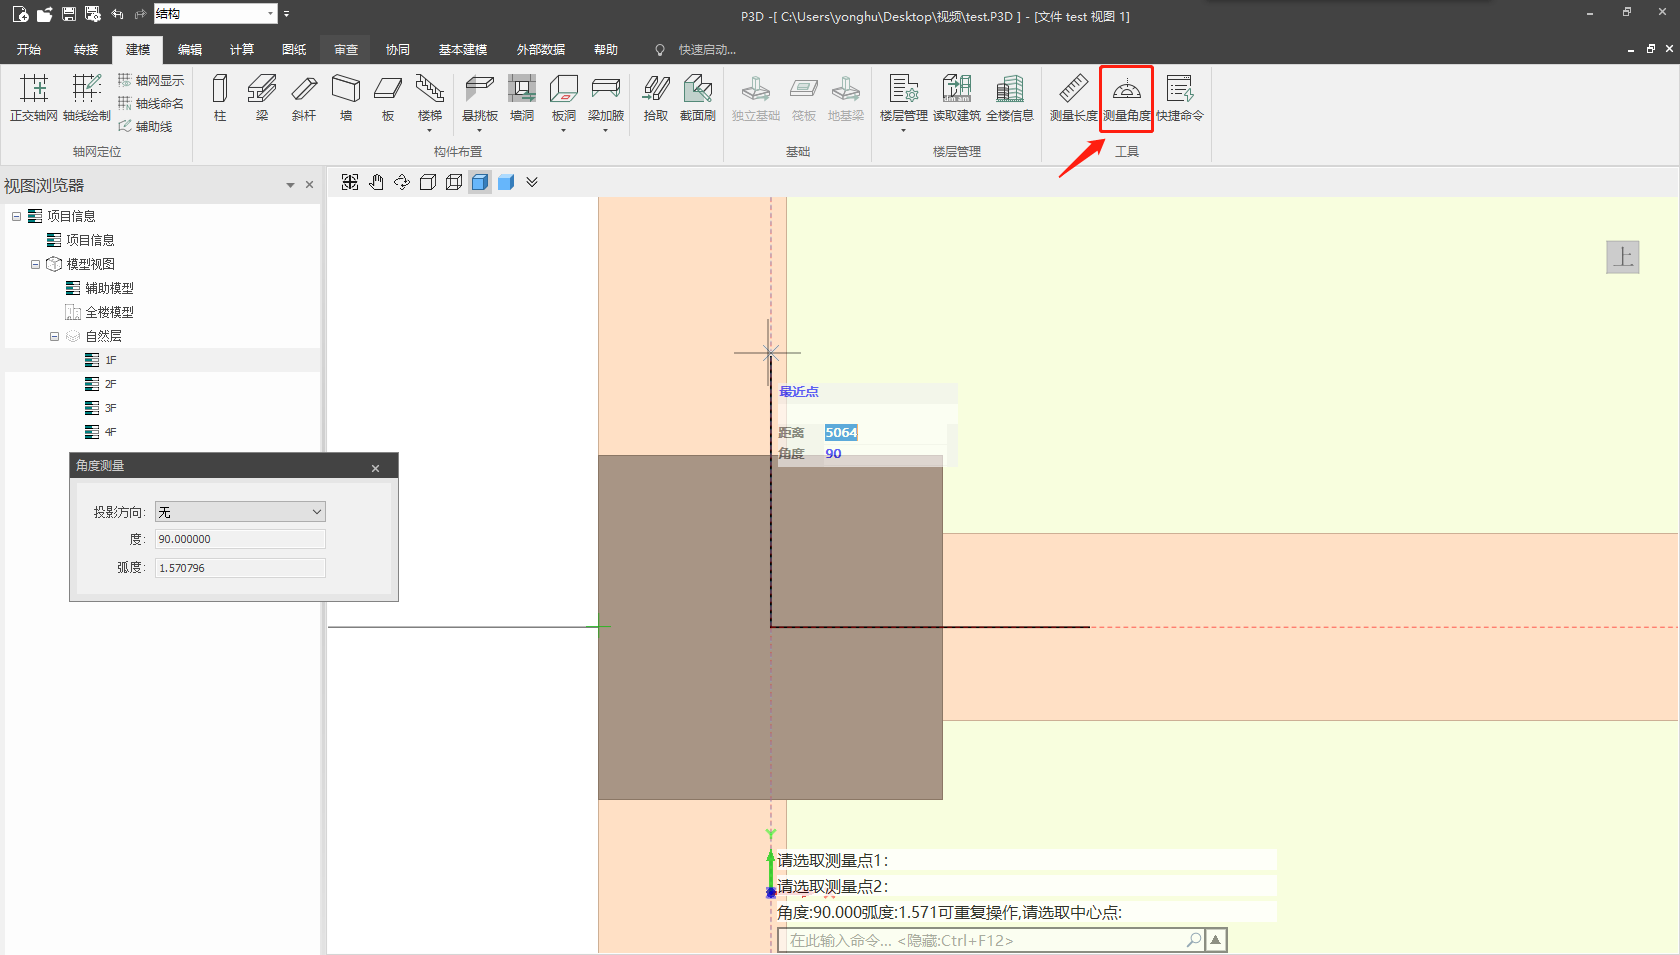Open 楼层管理 floor management
The width and height of the screenshot is (1680, 955).
903,97
